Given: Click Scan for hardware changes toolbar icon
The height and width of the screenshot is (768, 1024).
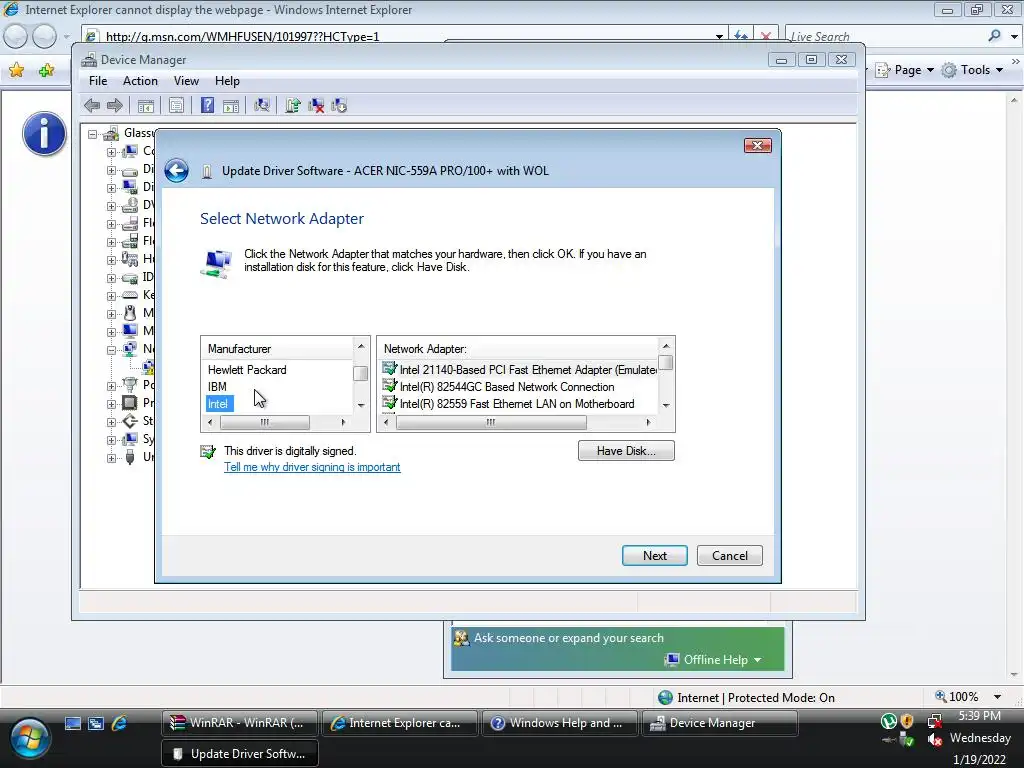Looking at the screenshot, I should (x=262, y=105).
